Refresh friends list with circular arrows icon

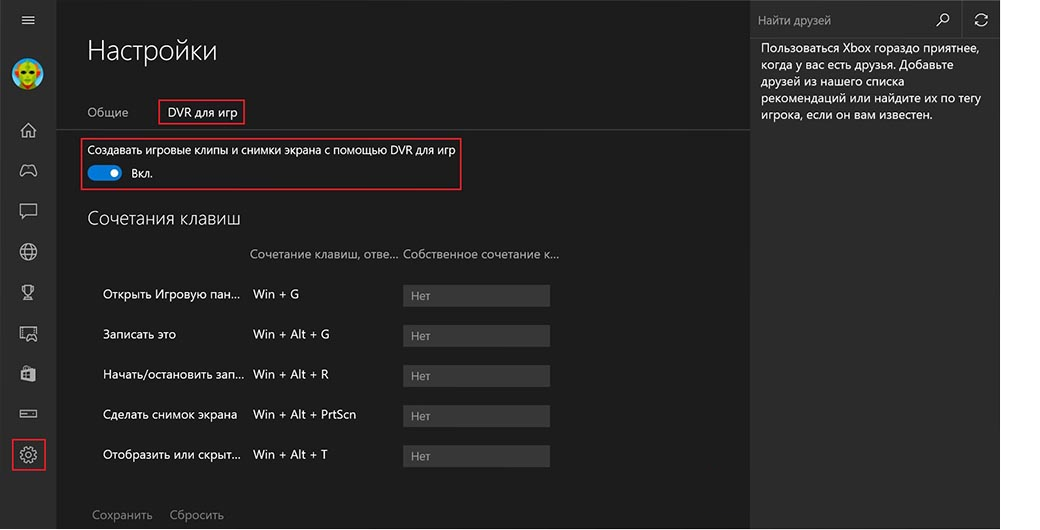(x=981, y=20)
